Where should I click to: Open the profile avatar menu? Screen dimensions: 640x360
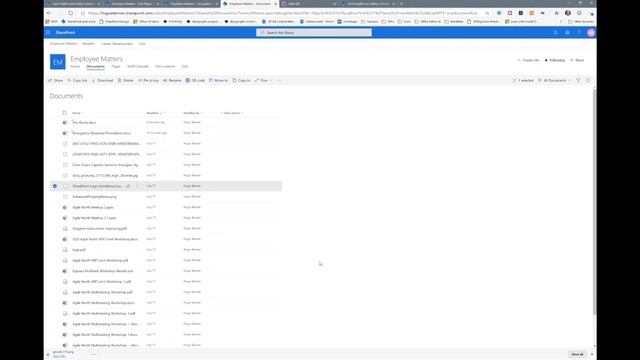click(x=591, y=32)
